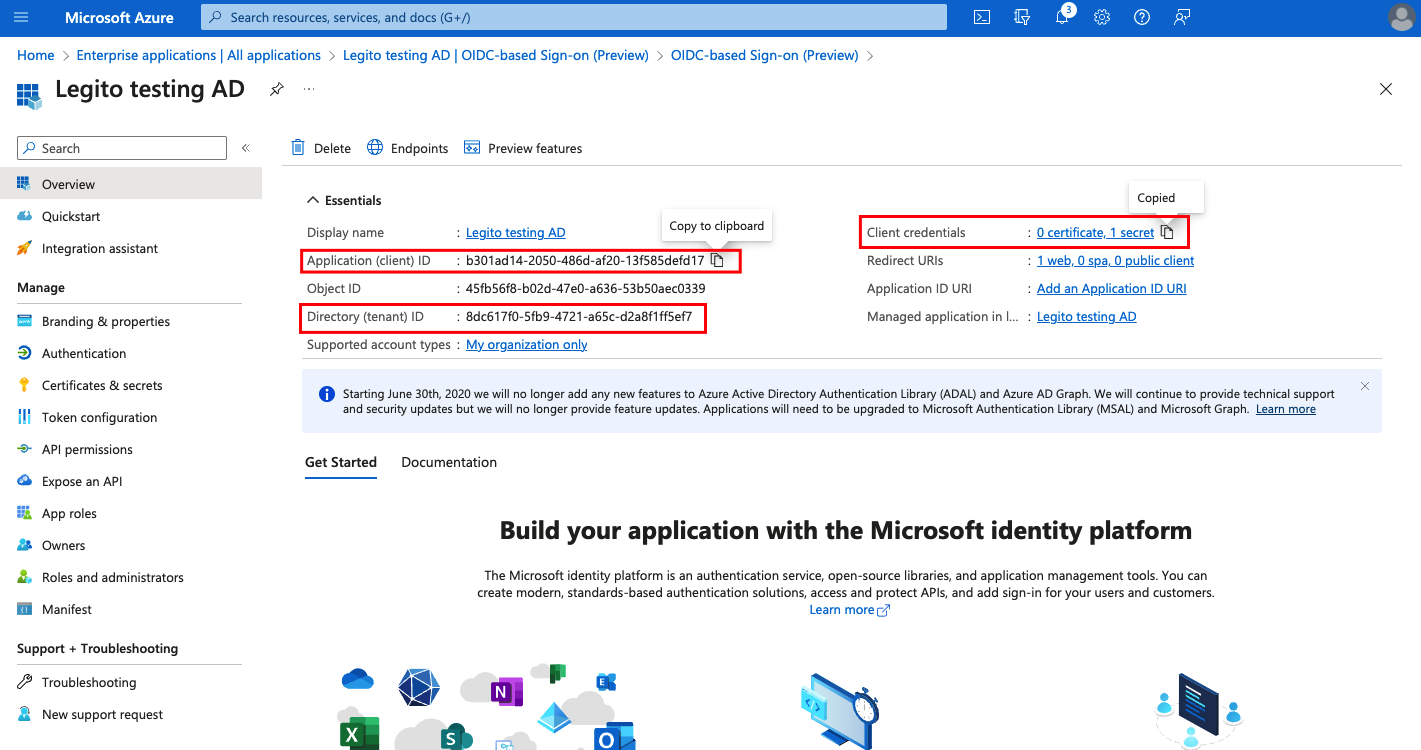Click the Authentication icon in sidebar
This screenshot has width=1421, height=750.
25,353
